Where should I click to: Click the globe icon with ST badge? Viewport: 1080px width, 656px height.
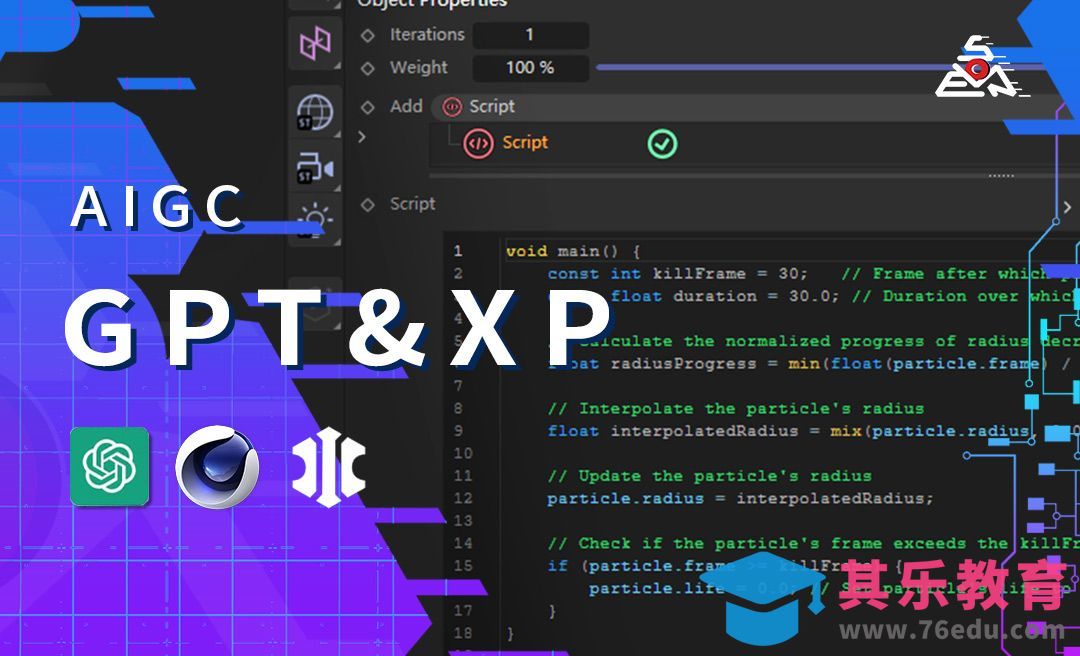(x=314, y=112)
